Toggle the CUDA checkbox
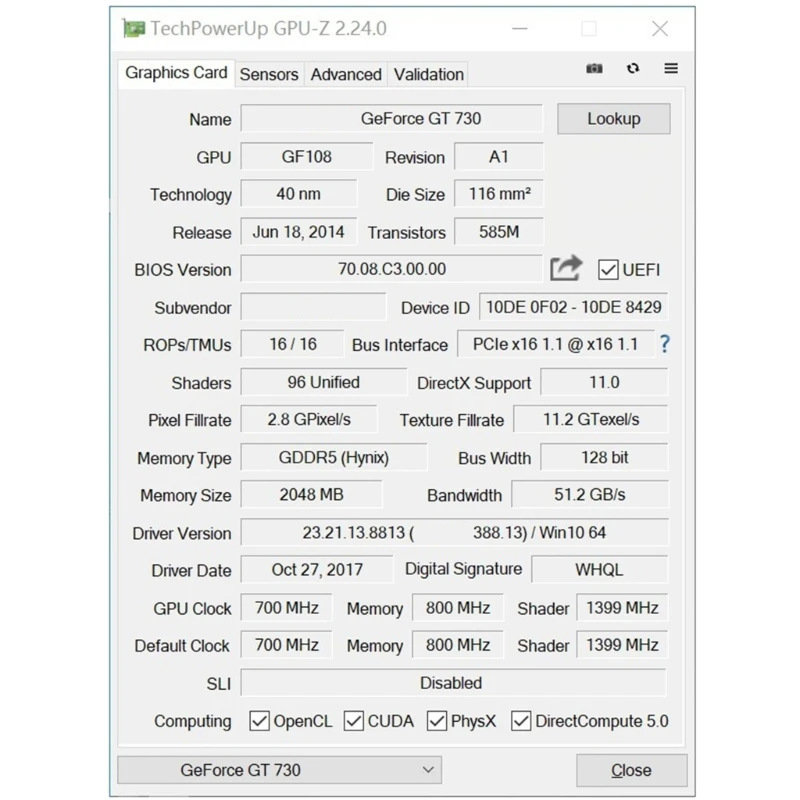The image size is (800, 800). pyautogui.click(x=354, y=721)
